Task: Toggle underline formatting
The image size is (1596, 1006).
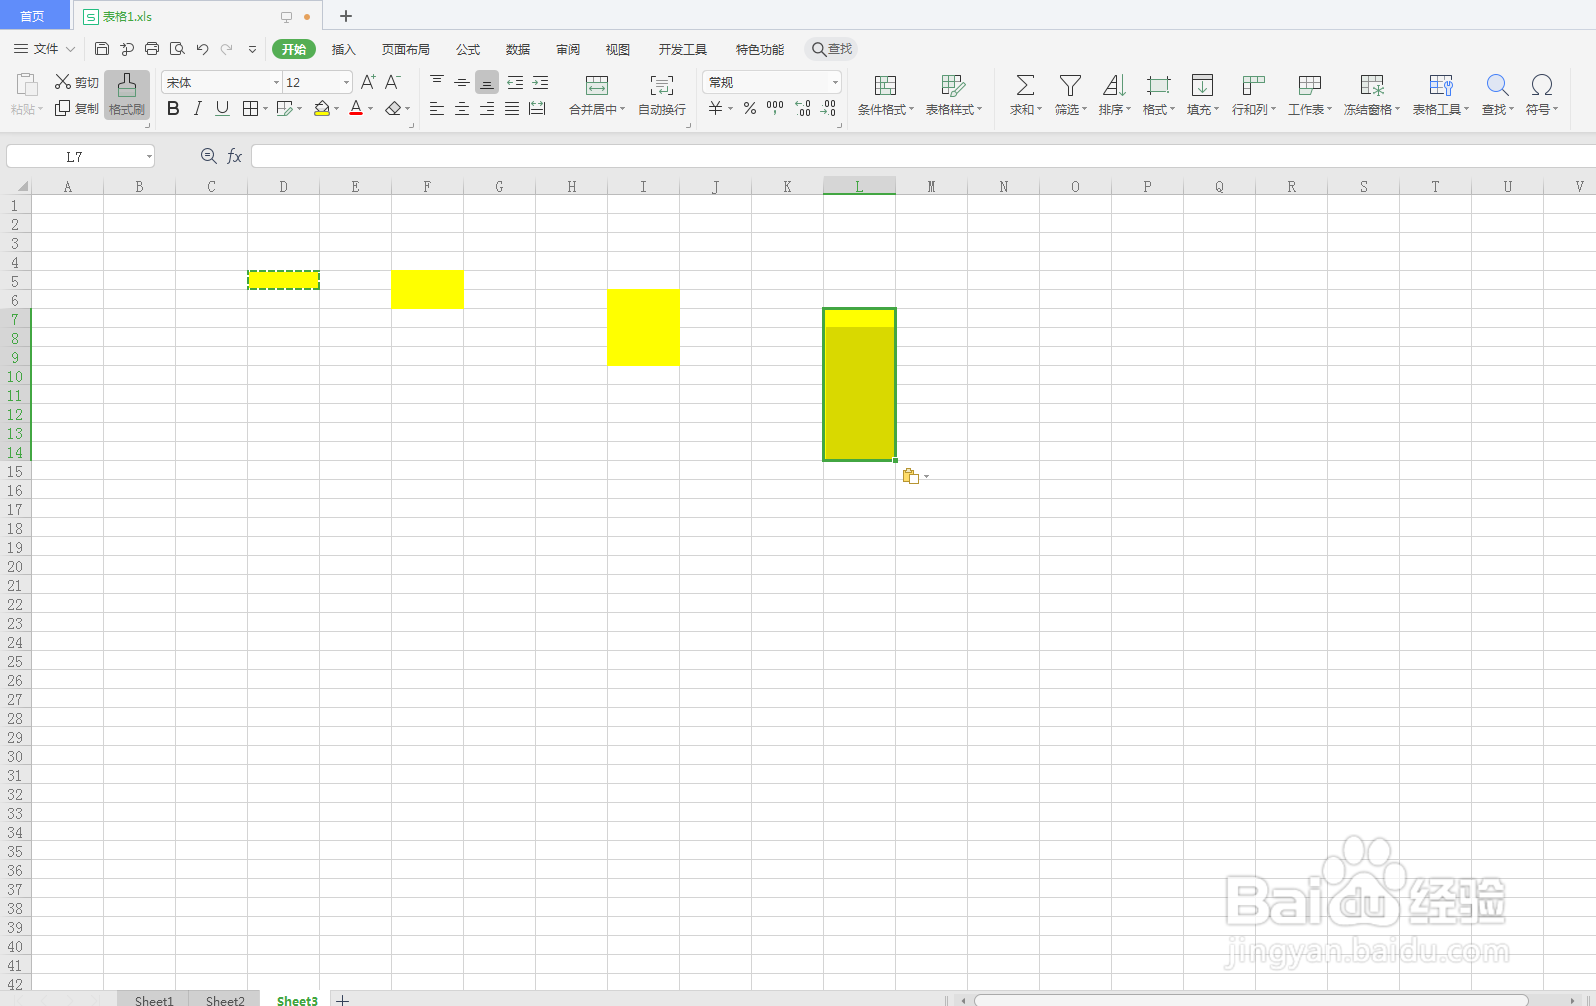Action: [222, 108]
